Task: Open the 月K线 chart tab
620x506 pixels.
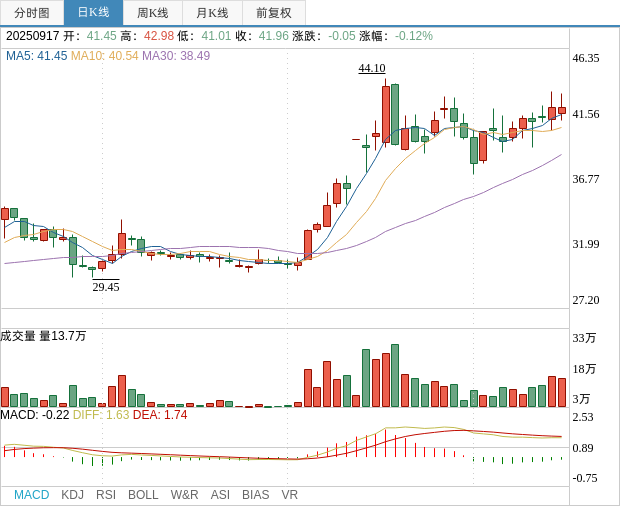Action: click(x=212, y=13)
